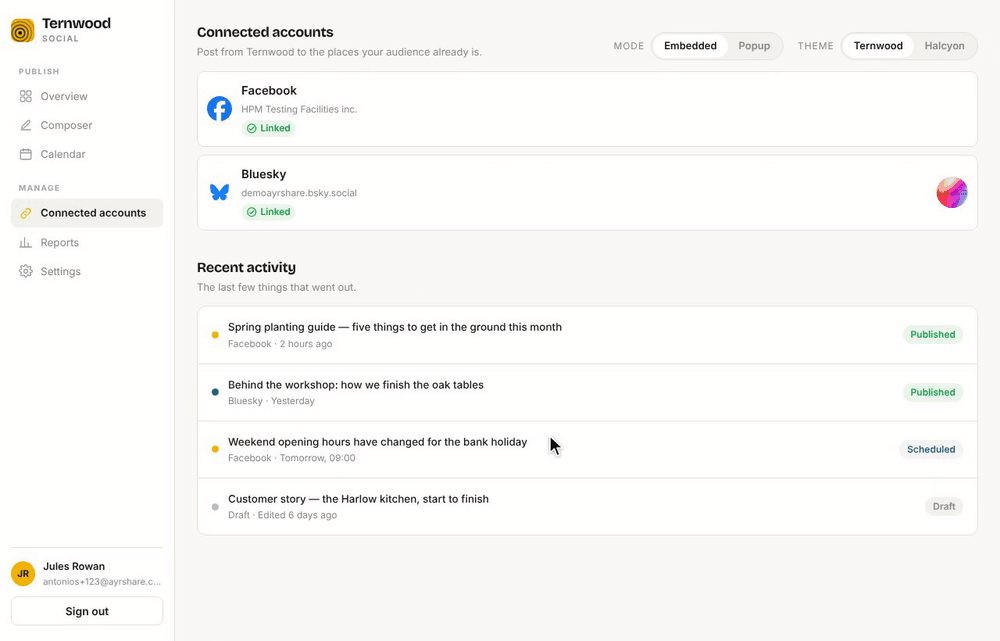Image resolution: width=1000 pixels, height=641 pixels.
Task: Open the Overview page
Action: click(87, 96)
